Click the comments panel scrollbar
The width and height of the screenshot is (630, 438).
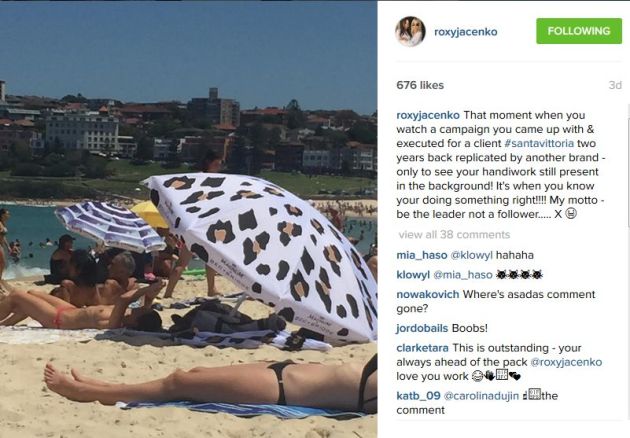pyautogui.click(x=628, y=173)
